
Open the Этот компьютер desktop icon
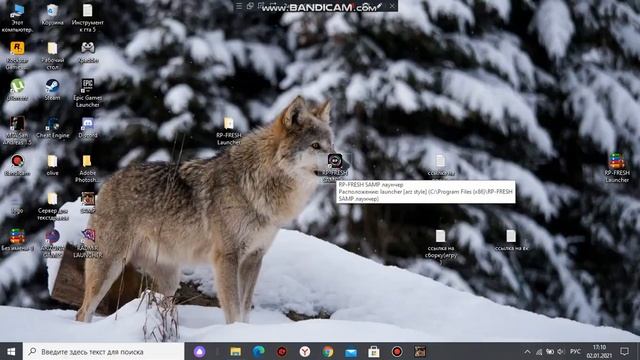[x=17, y=18]
